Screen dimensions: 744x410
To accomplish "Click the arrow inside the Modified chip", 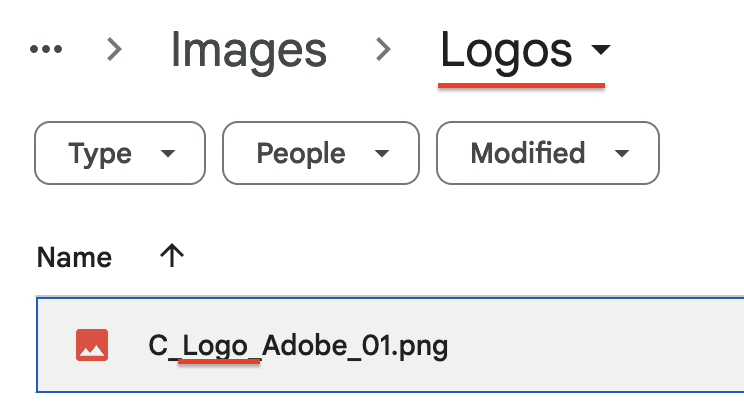I will 622,153.
